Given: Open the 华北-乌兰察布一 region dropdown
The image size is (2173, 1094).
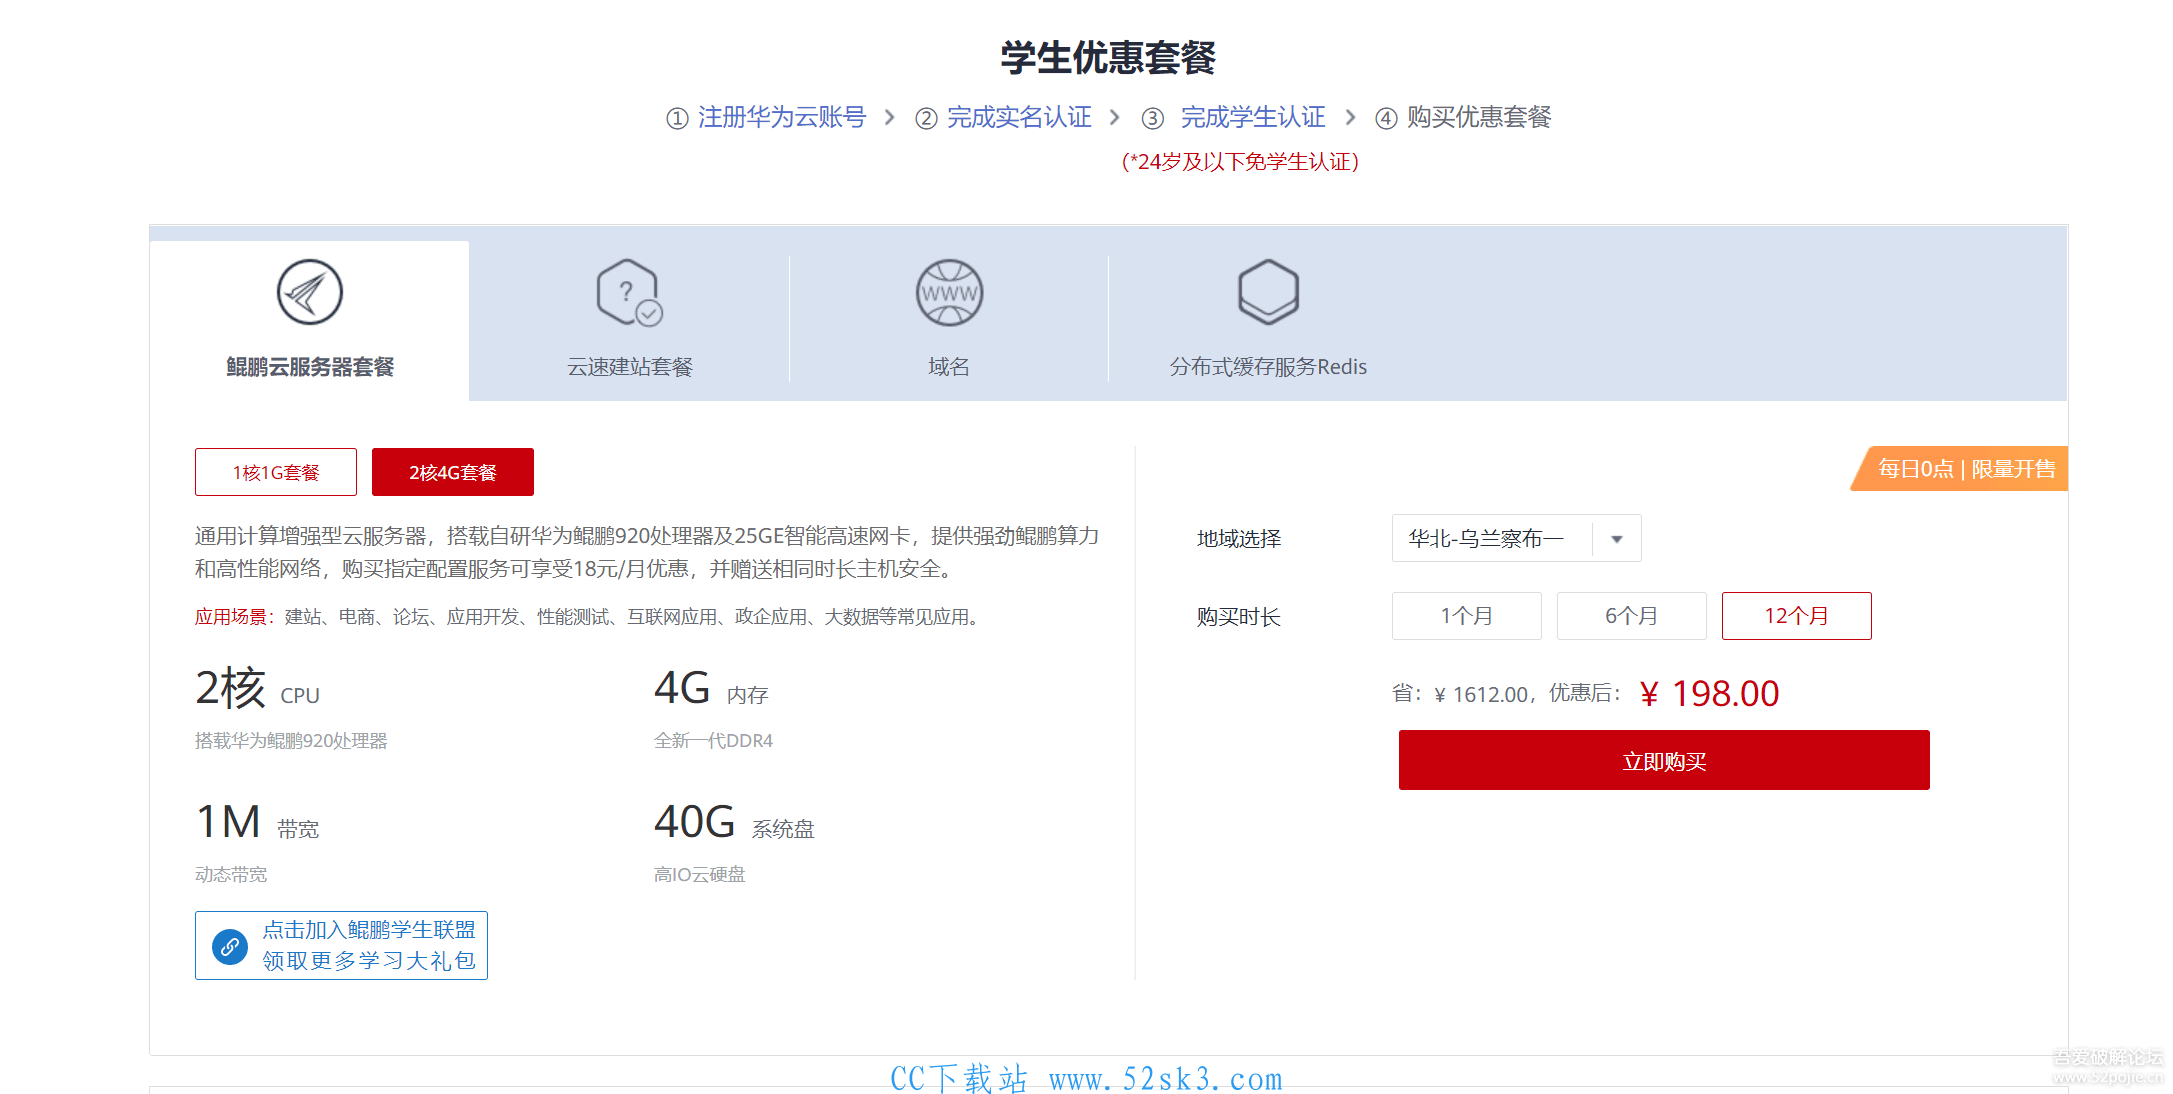Looking at the screenshot, I should [x=1517, y=538].
